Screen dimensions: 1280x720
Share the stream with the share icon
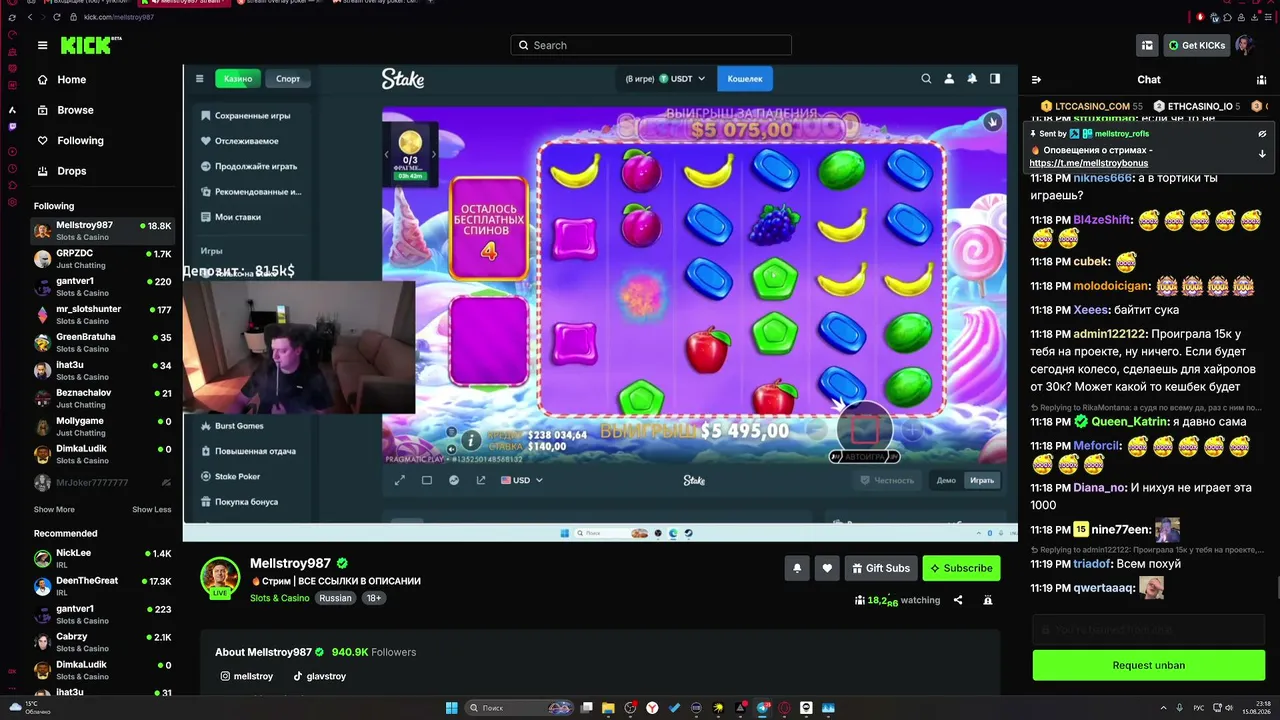tap(958, 600)
